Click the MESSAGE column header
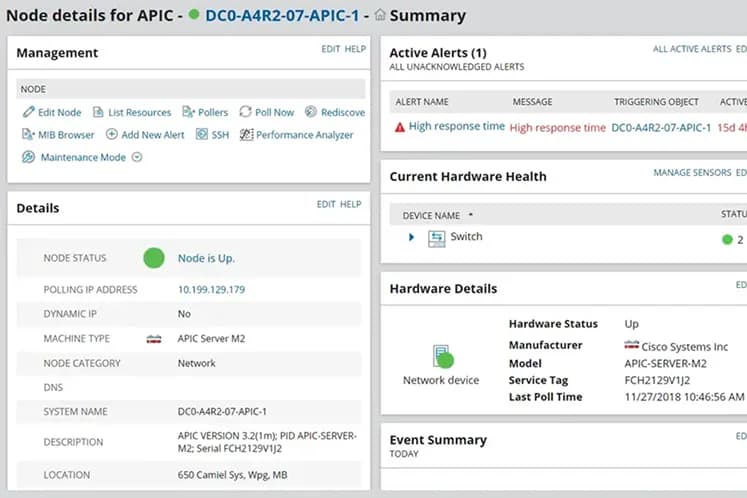 pyautogui.click(x=533, y=102)
